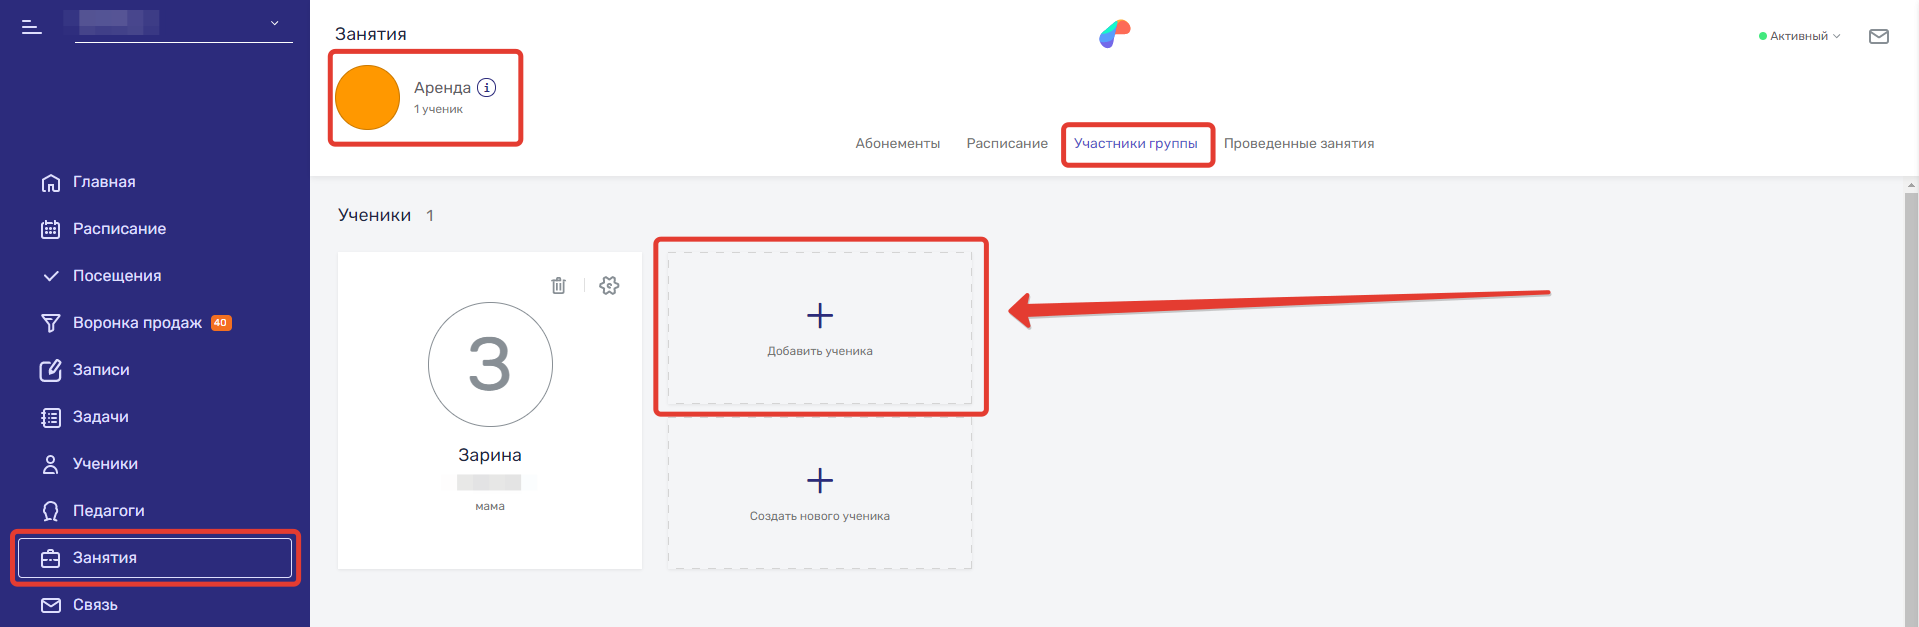1919x627 pixels.
Task: Open the gear settings on Зарина's card
Action: coord(609,286)
